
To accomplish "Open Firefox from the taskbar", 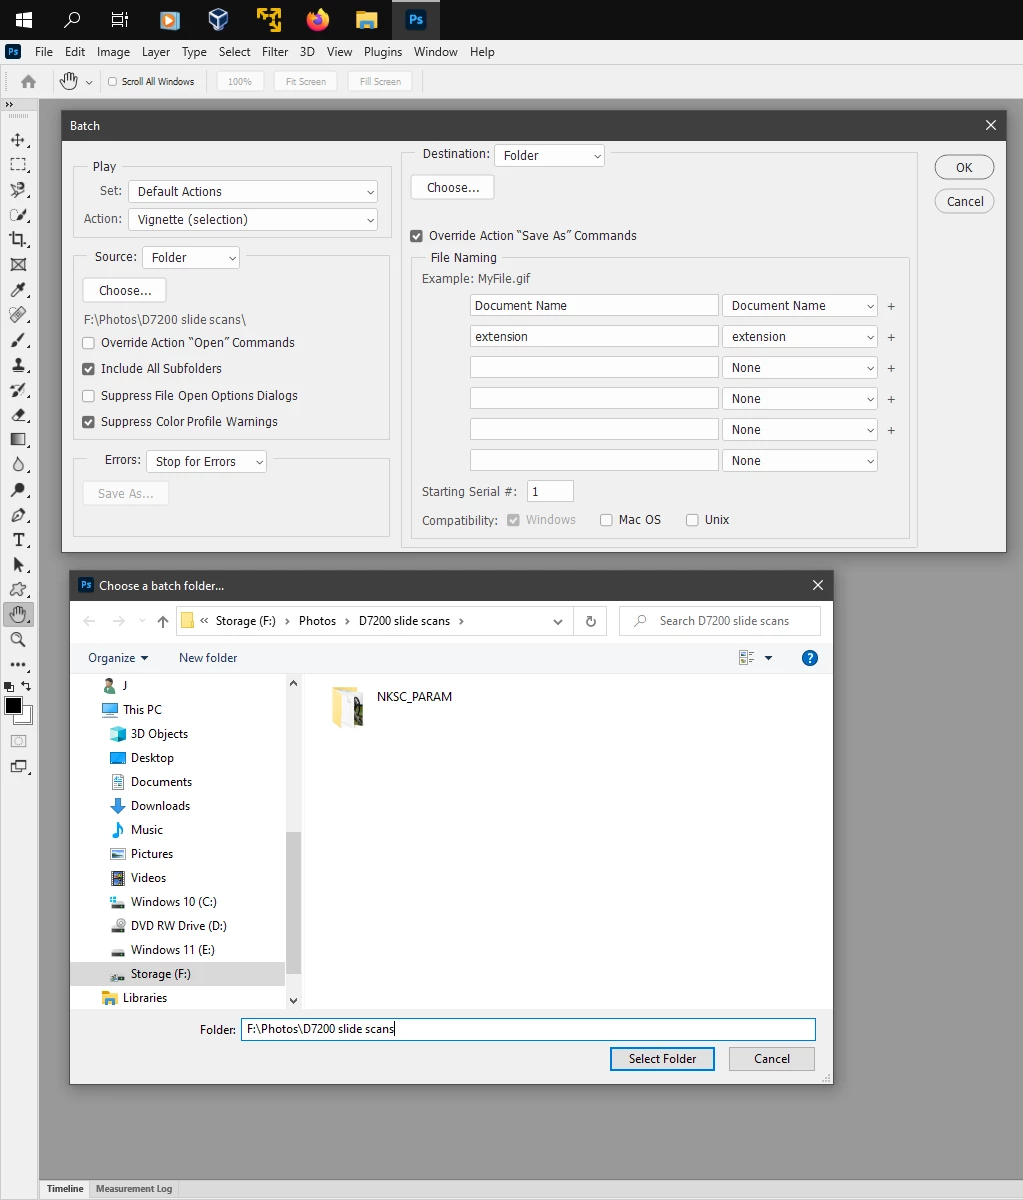I will tap(318, 19).
